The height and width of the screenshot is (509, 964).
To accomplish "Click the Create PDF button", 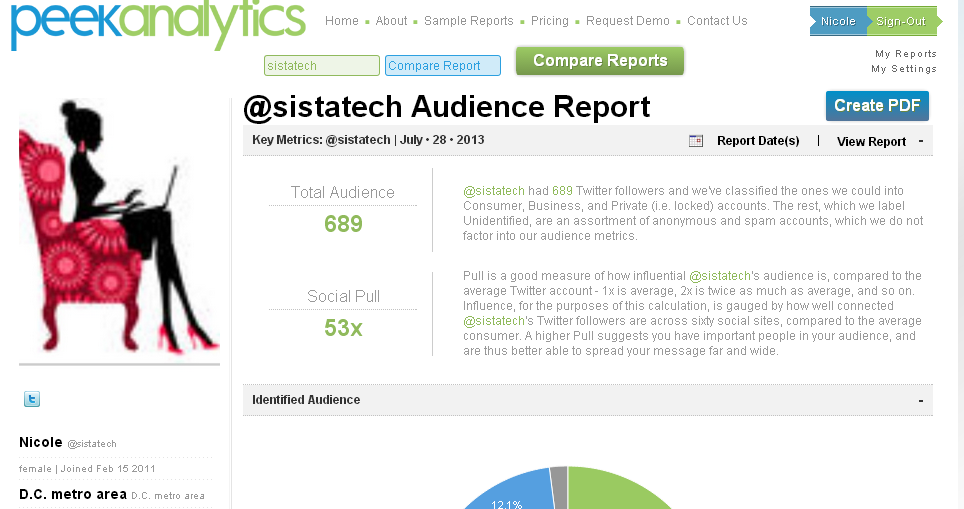I will pyautogui.click(x=877, y=106).
